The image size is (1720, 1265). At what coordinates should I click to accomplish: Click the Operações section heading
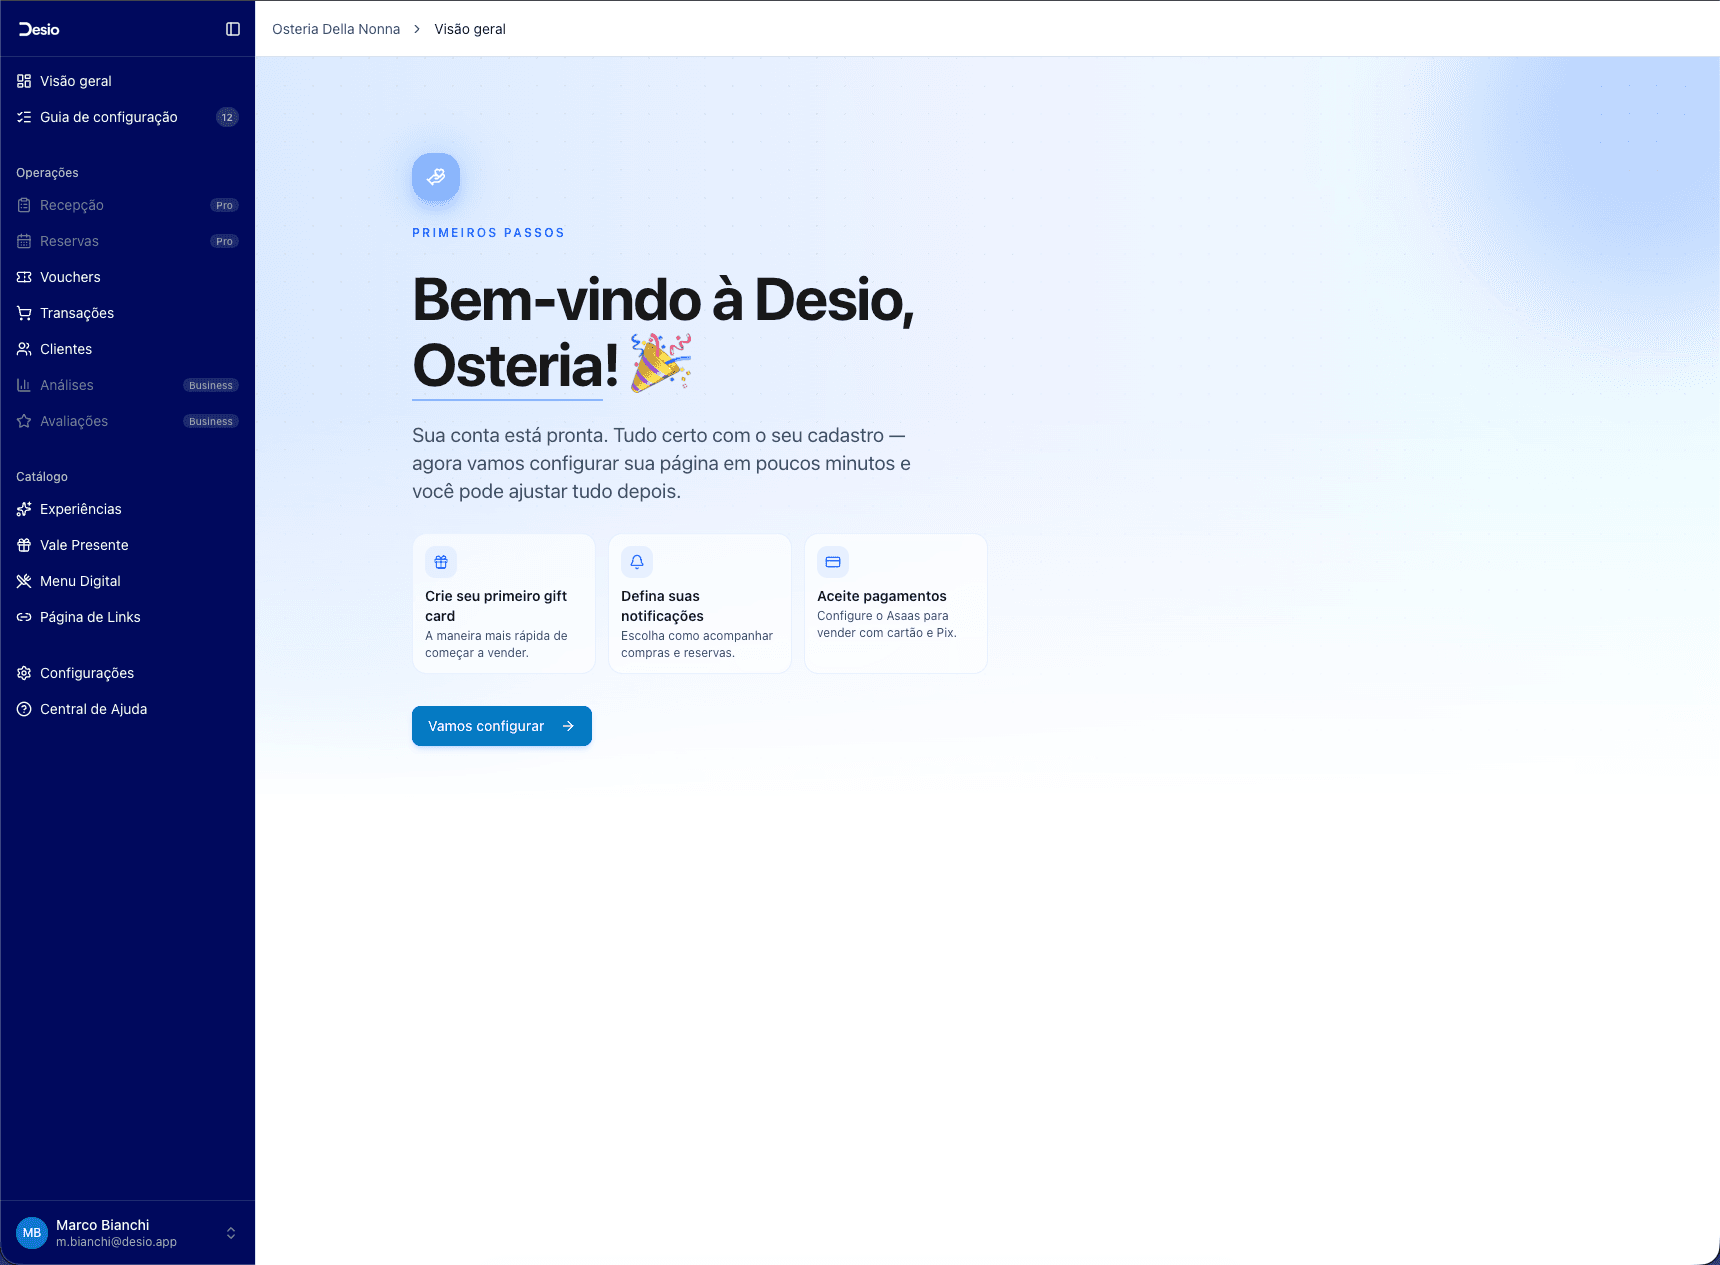[x=47, y=173]
